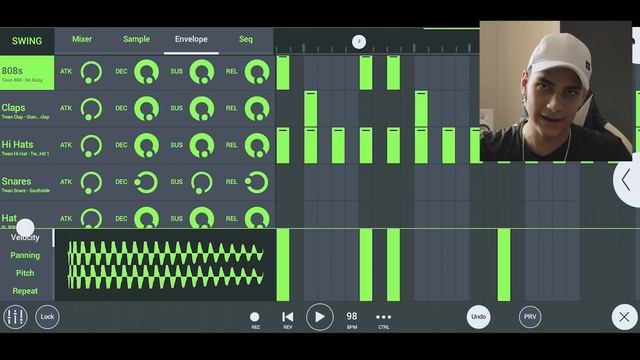Adjust the 808s SUS knob
Screen dimensions: 640x360
point(202,72)
